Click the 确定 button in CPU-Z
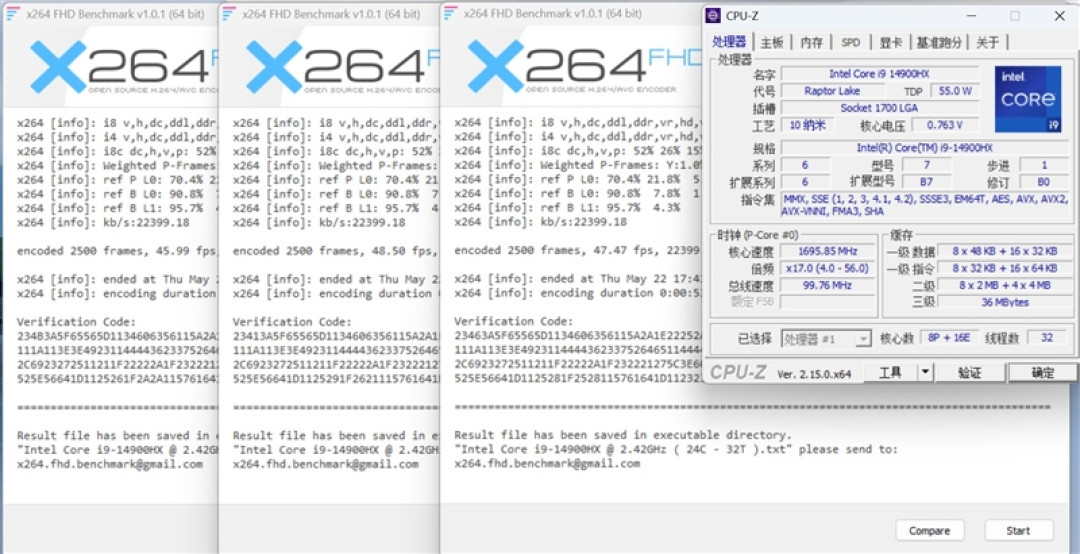The height and width of the screenshot is (554, 1080). coord(1042,373)
